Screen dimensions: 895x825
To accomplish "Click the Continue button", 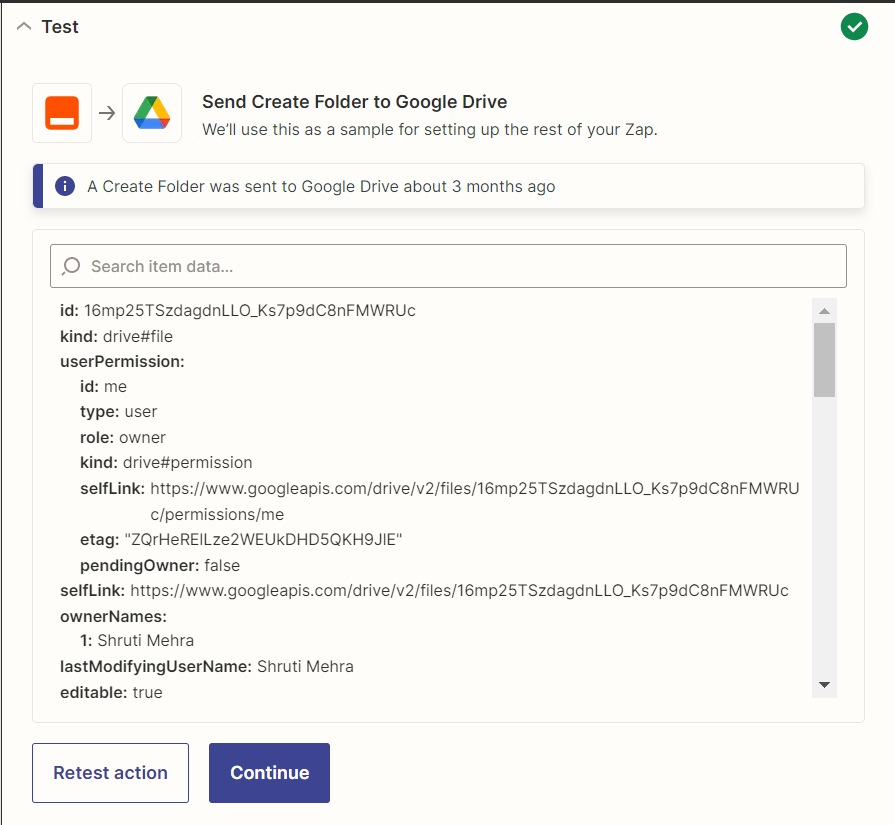I will [269, 772].
